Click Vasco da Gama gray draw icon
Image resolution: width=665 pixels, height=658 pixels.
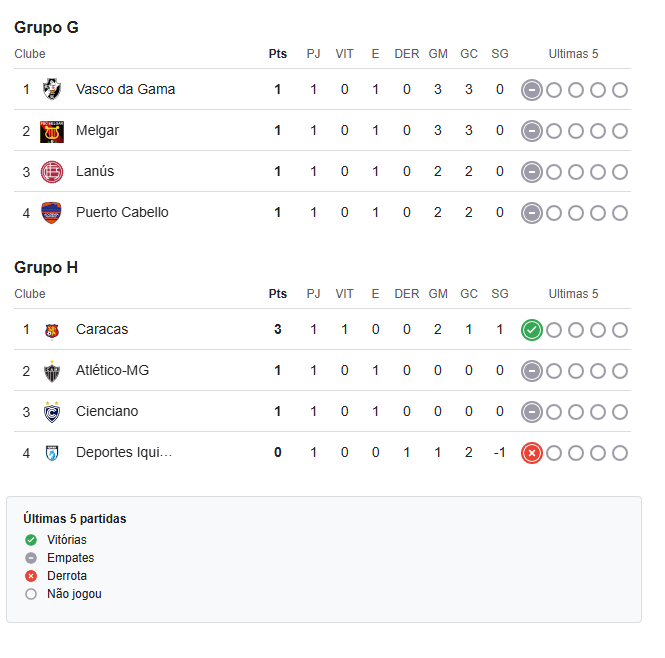tap(531, 90)
